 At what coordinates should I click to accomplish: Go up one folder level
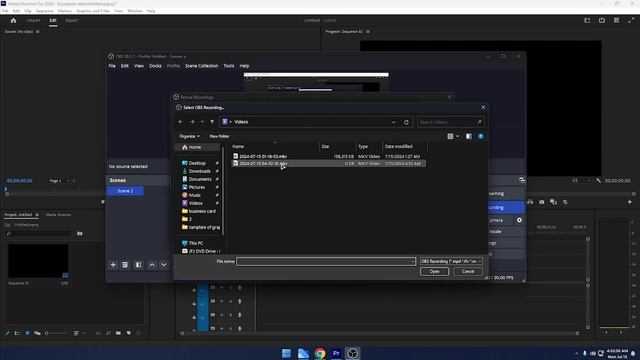click(x=212, y=122)
